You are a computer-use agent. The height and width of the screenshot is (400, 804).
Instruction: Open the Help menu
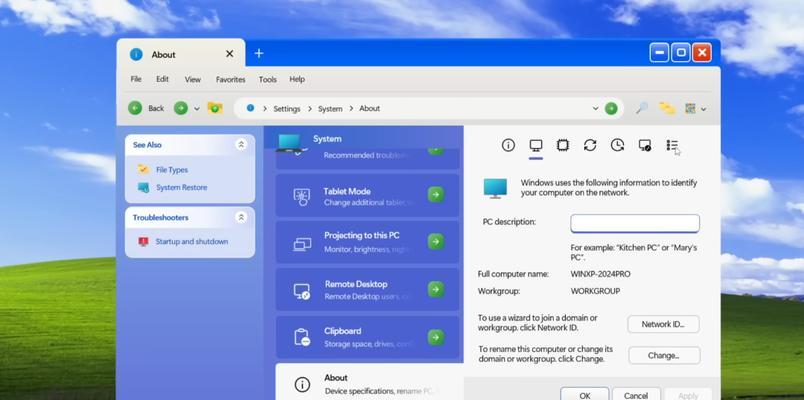click(x=297, y=79)
